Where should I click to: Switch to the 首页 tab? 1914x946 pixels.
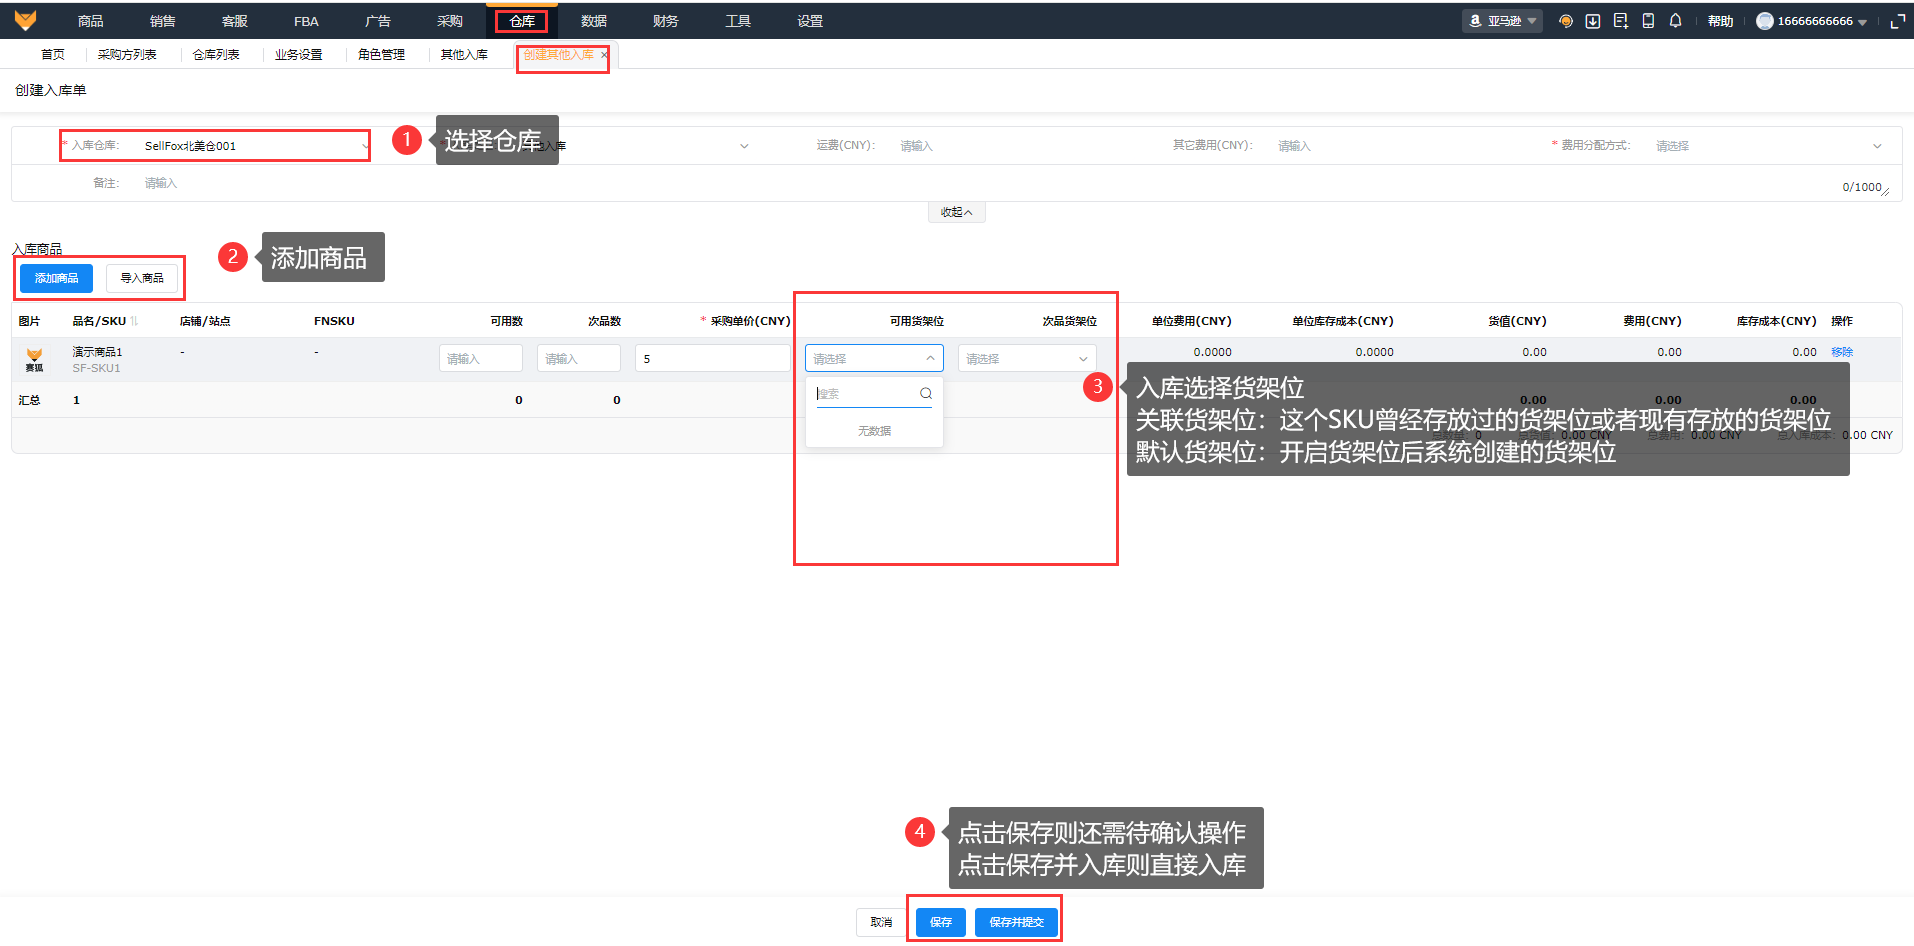(x=53, y=55)
